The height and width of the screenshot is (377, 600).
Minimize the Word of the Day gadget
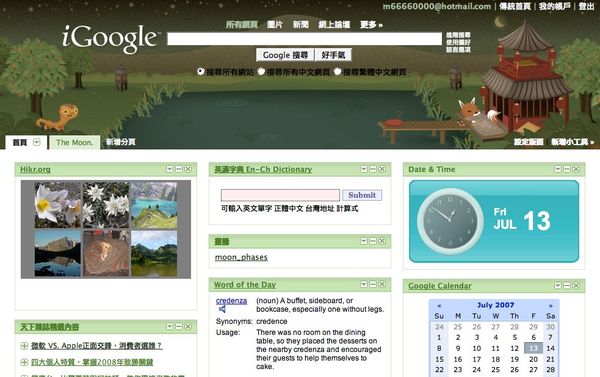tap(373, 284)
